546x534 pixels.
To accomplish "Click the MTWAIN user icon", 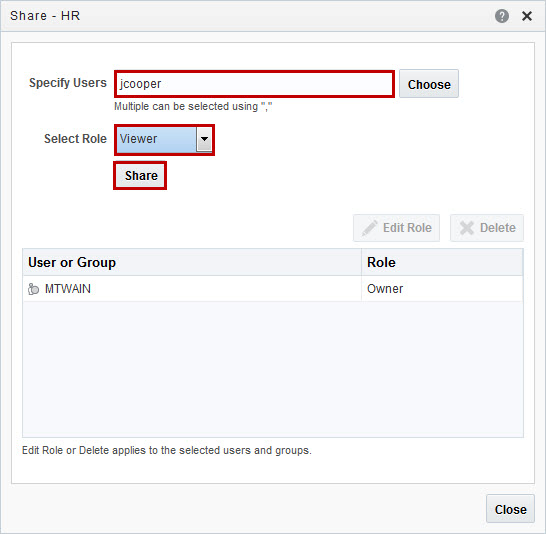I will (33, 289).
